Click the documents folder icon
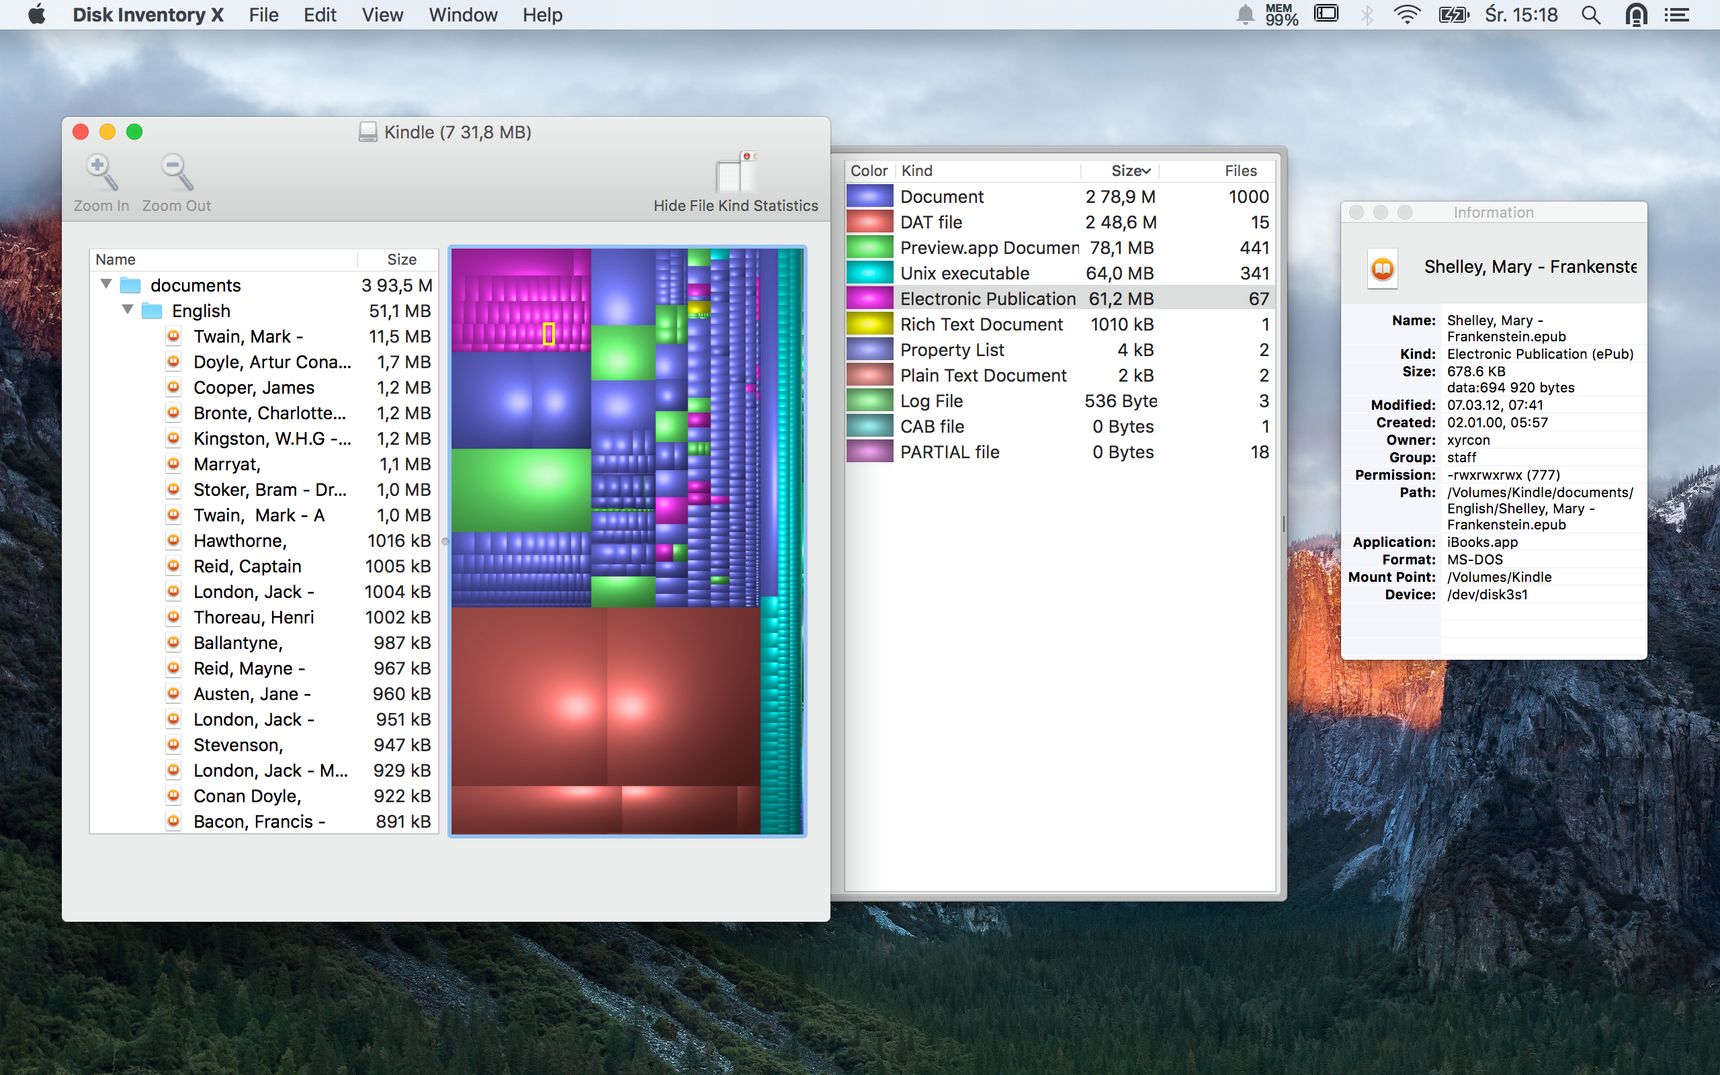This screenshot has width=1720, height=1075. (130, 285)
